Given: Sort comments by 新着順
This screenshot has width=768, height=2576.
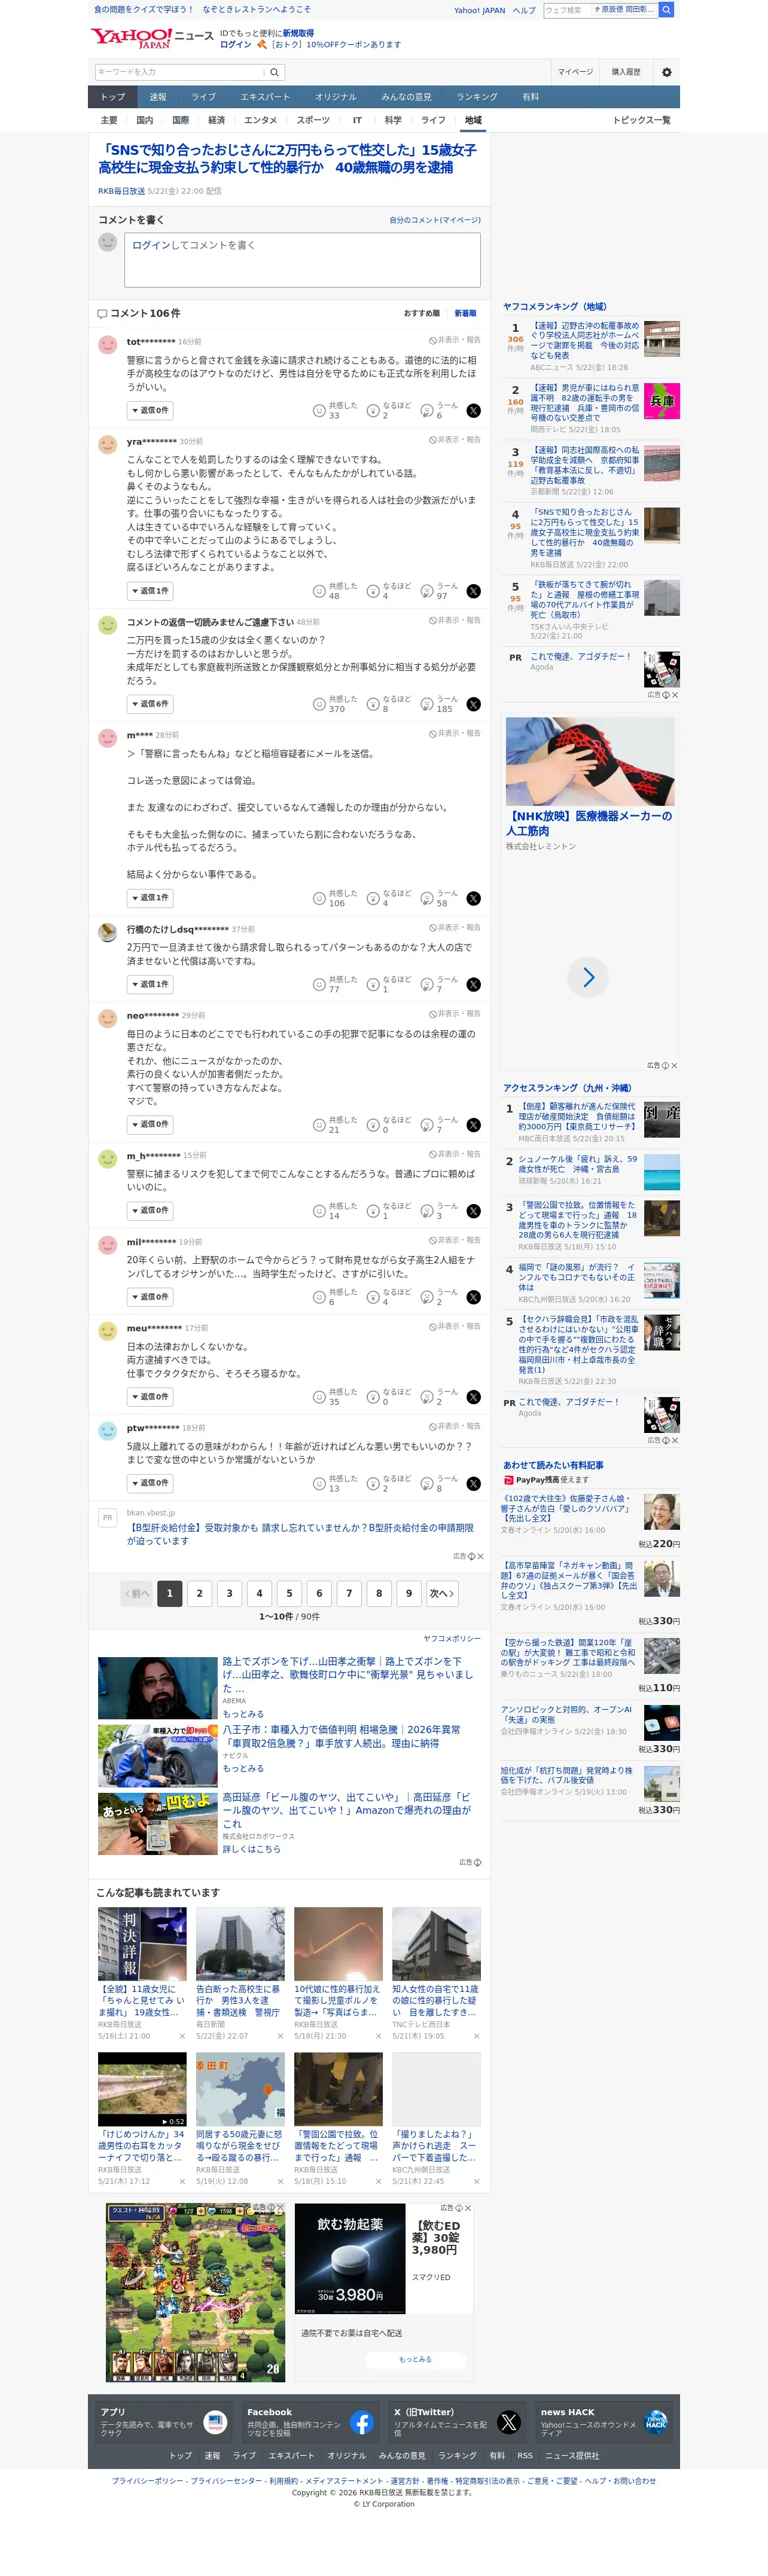Looking at the screenshot, I should [x=465, y=313].
